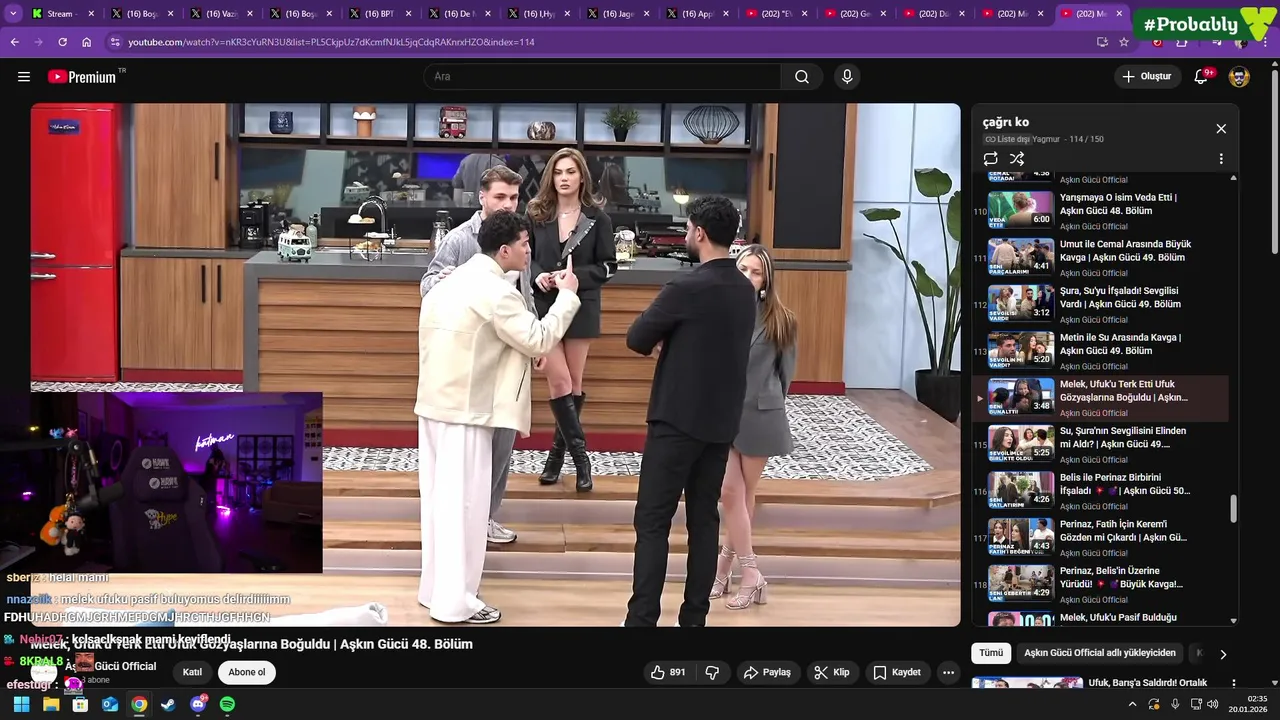Open Umut ile Cemal Arasında Büyük Kavga thumbnail

coord(1021,256)
